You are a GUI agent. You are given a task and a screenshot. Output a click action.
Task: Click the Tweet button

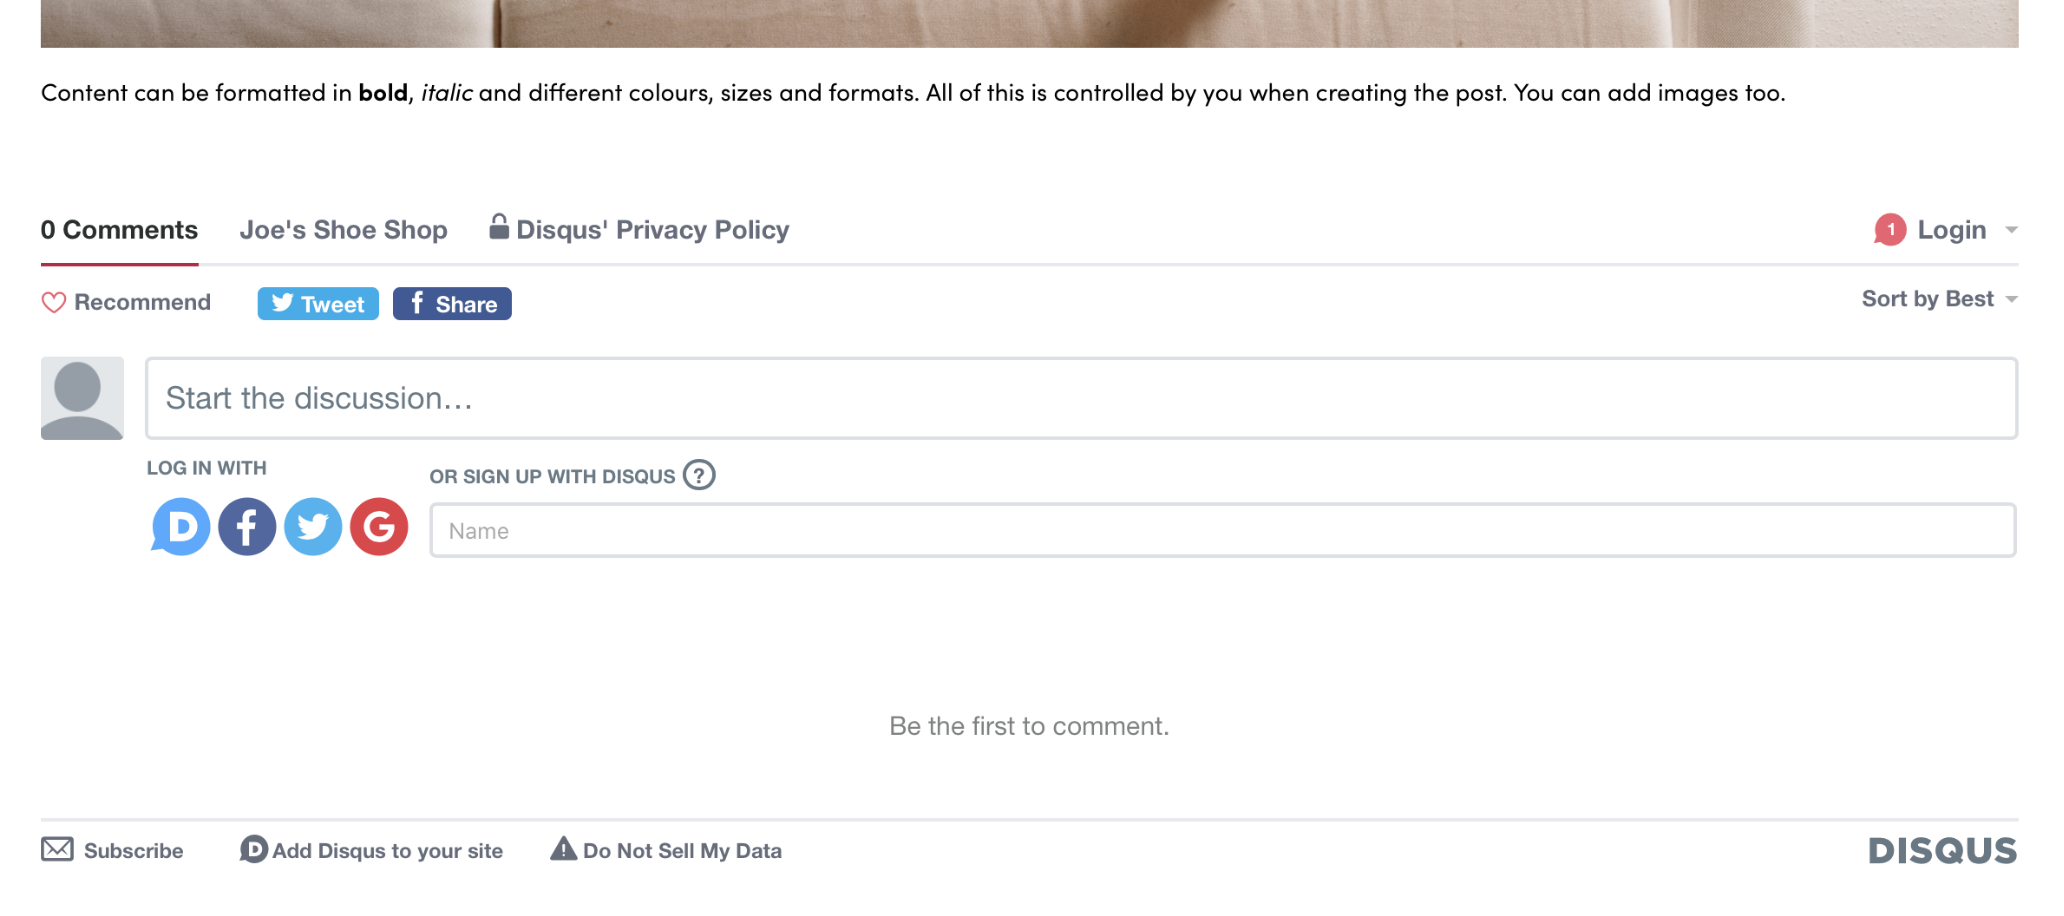[318, 304]
